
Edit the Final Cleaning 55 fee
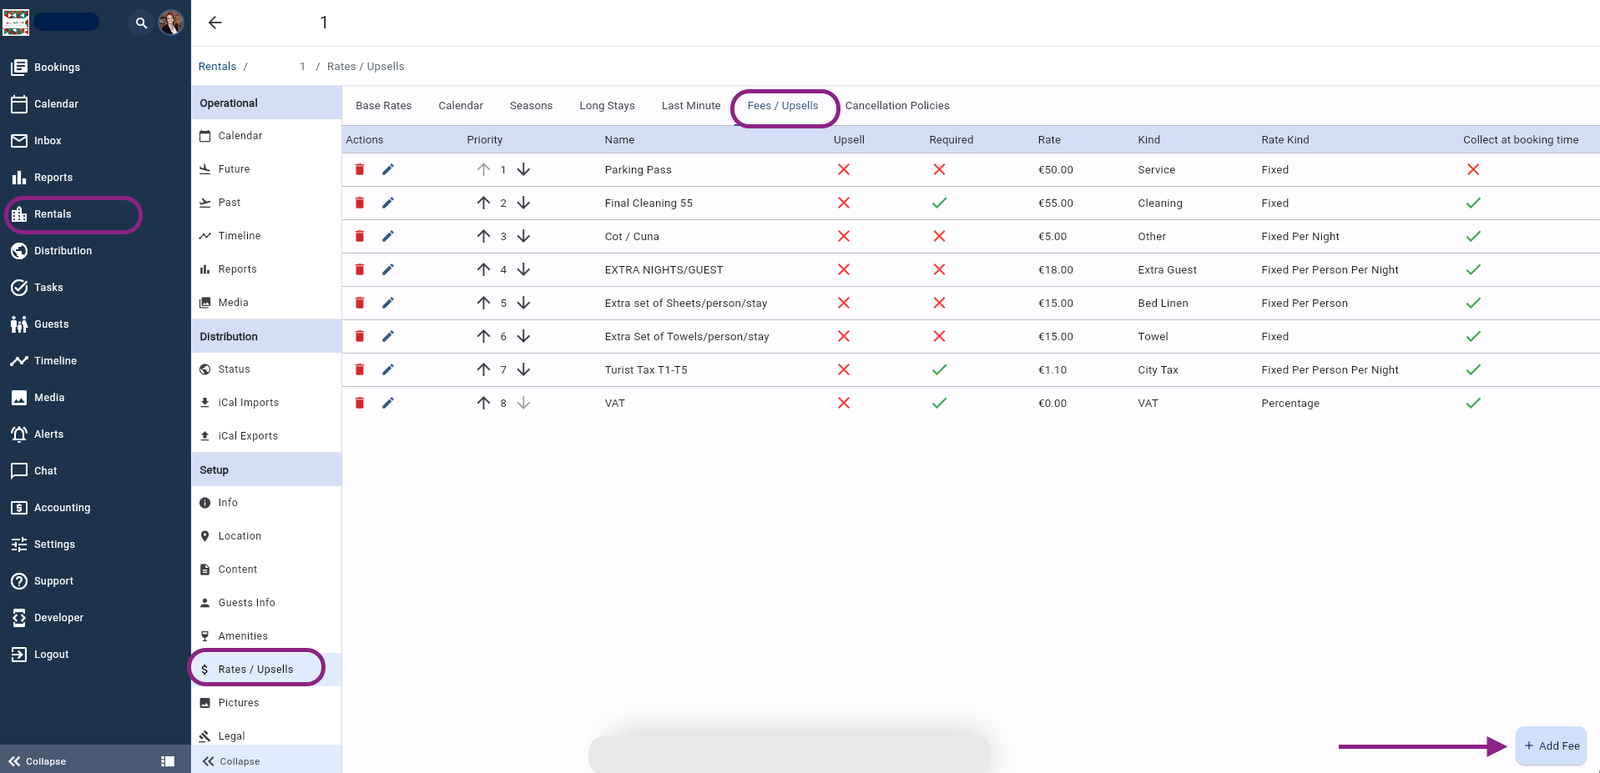point(388,203)
